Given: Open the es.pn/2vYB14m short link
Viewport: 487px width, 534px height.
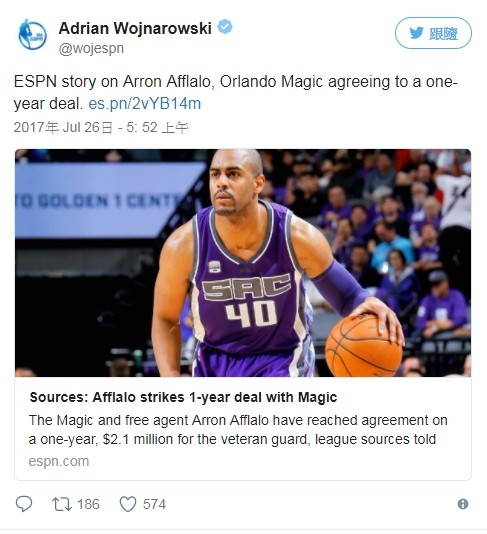Looking at the screenshot, I should (x=144, y=104).
